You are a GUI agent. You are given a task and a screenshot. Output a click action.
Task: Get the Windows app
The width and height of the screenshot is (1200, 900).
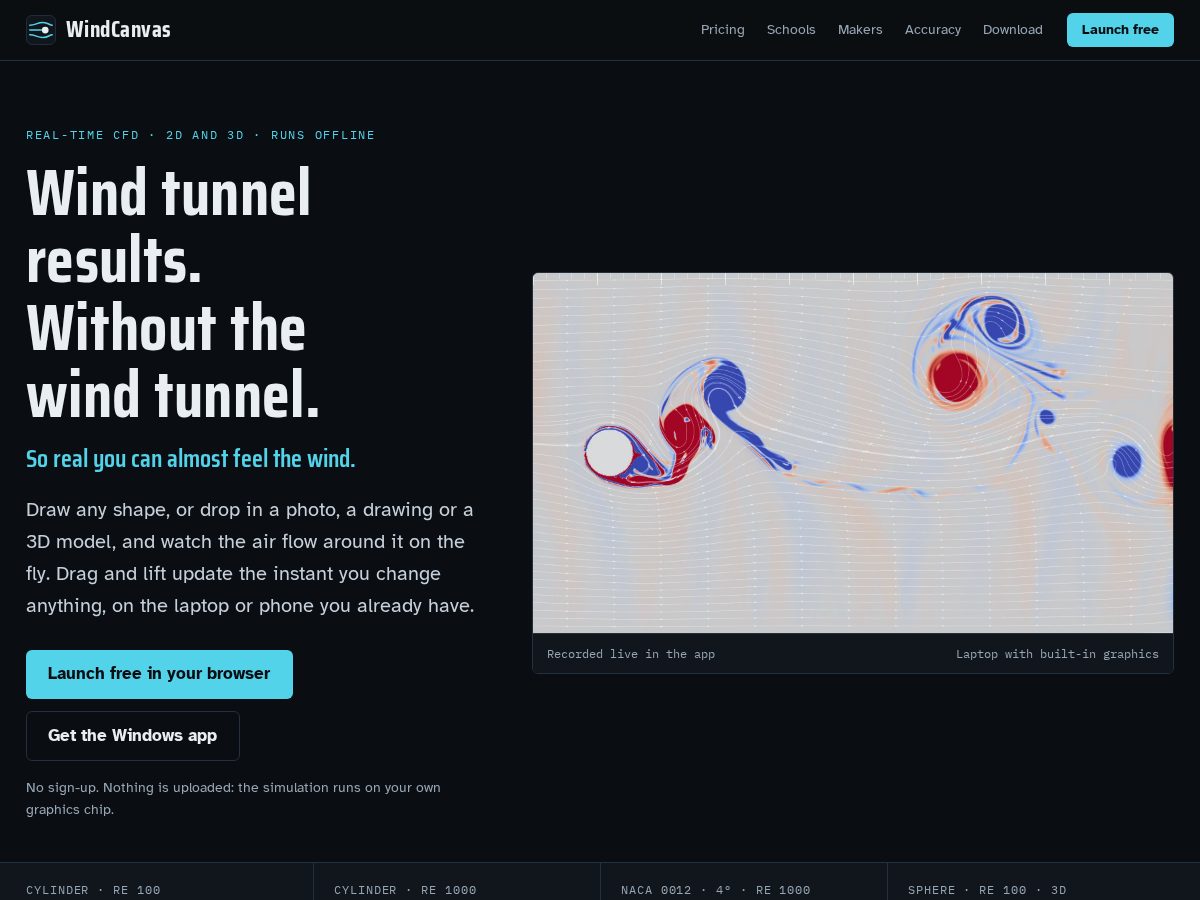coord(133,736)
